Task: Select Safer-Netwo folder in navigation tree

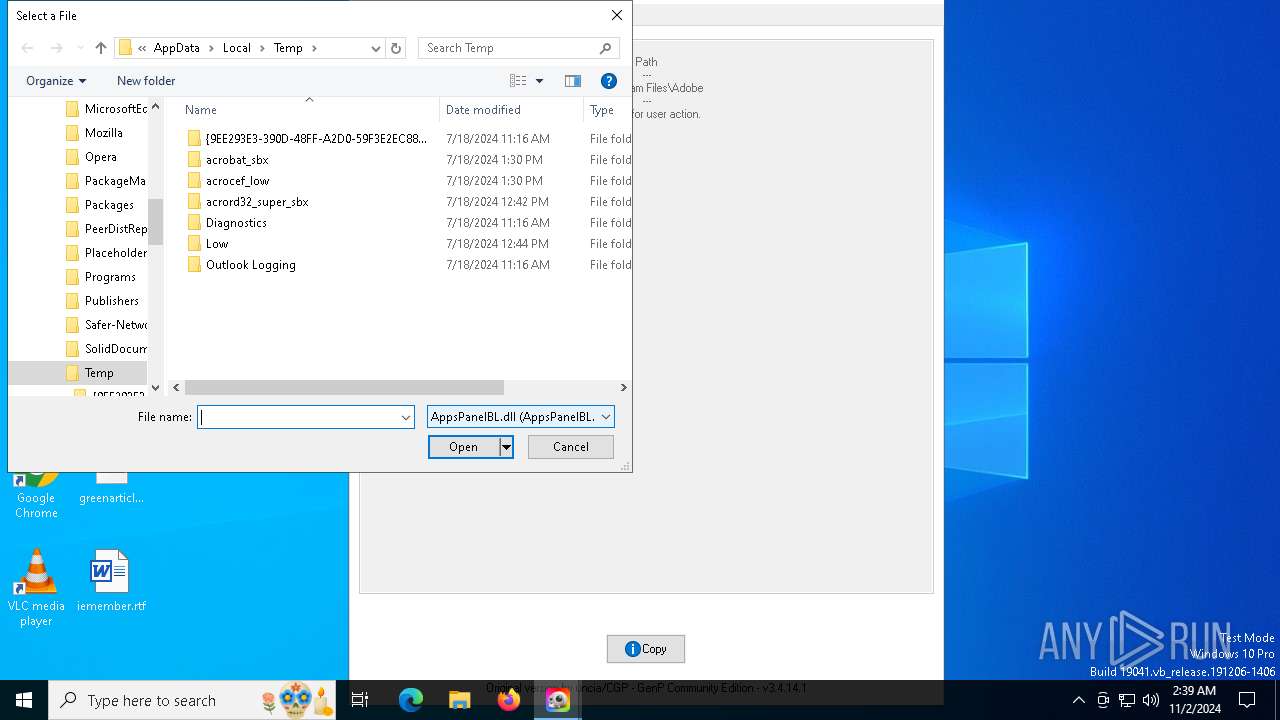Action: click(115, 325)
